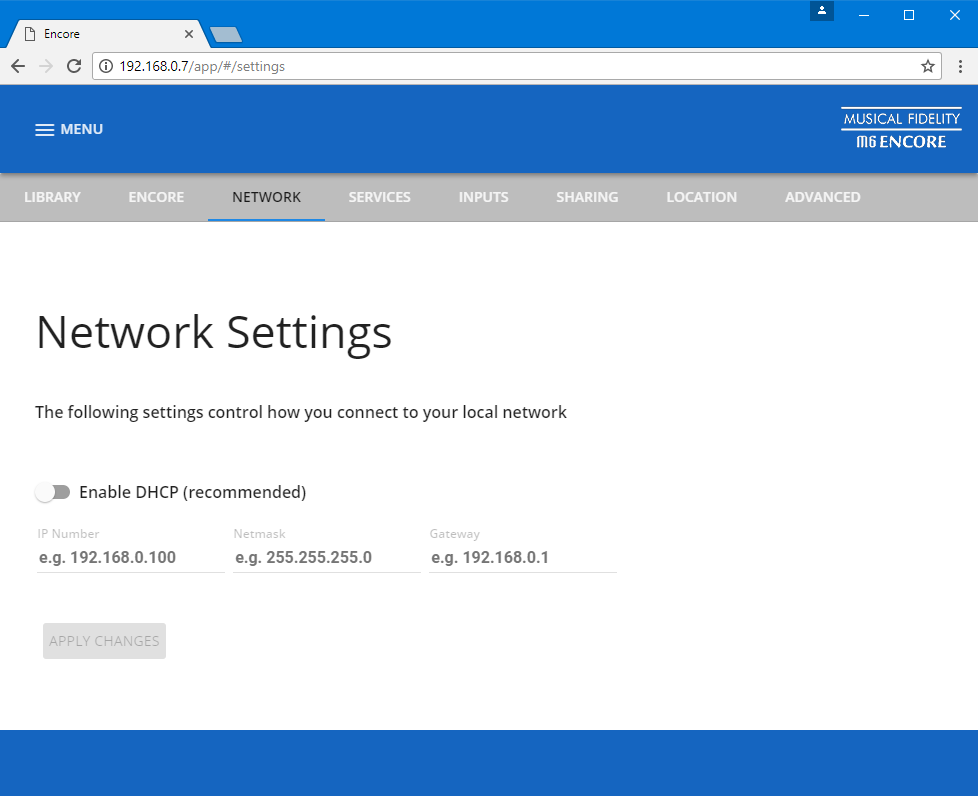Open Chrome three-dot menu

pos(960,66)
